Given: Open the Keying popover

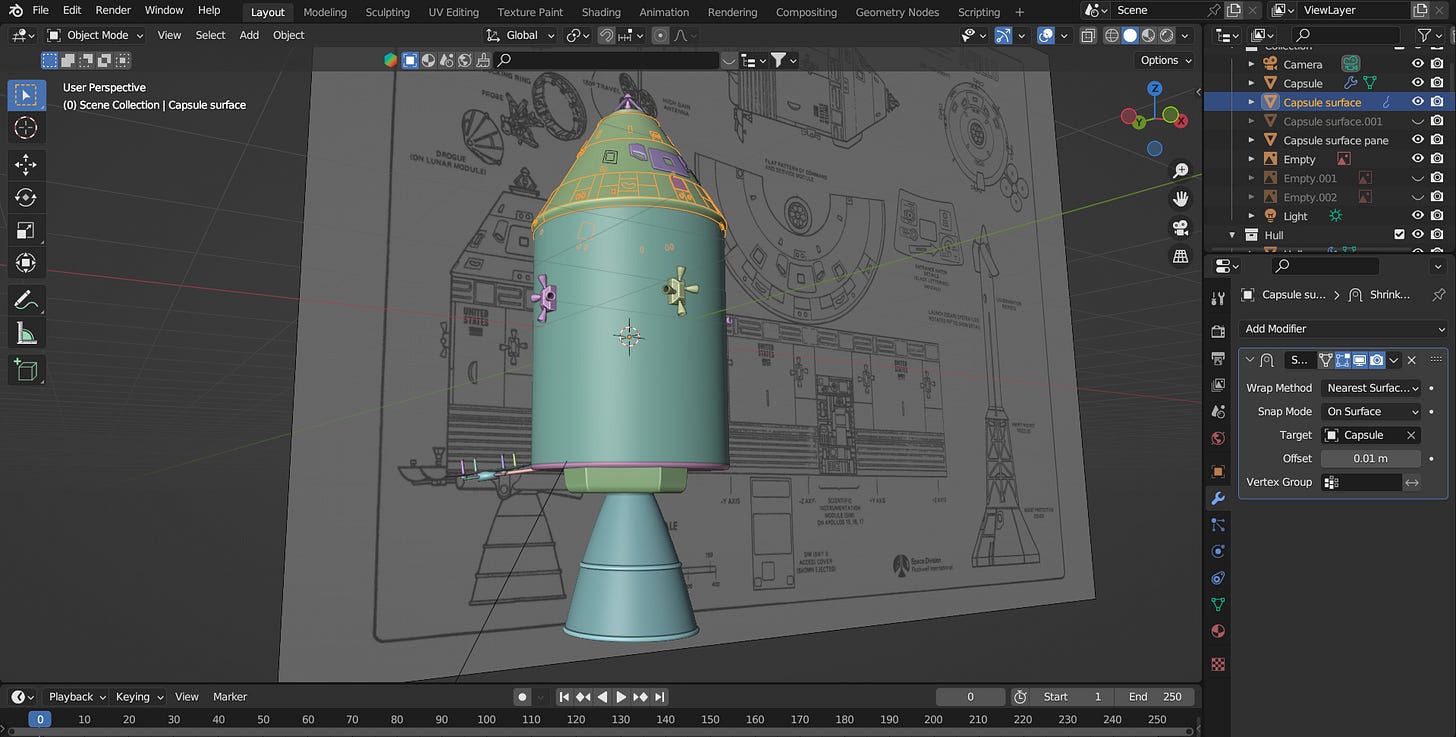Looking at the screenshot, I should coord(138,697).
